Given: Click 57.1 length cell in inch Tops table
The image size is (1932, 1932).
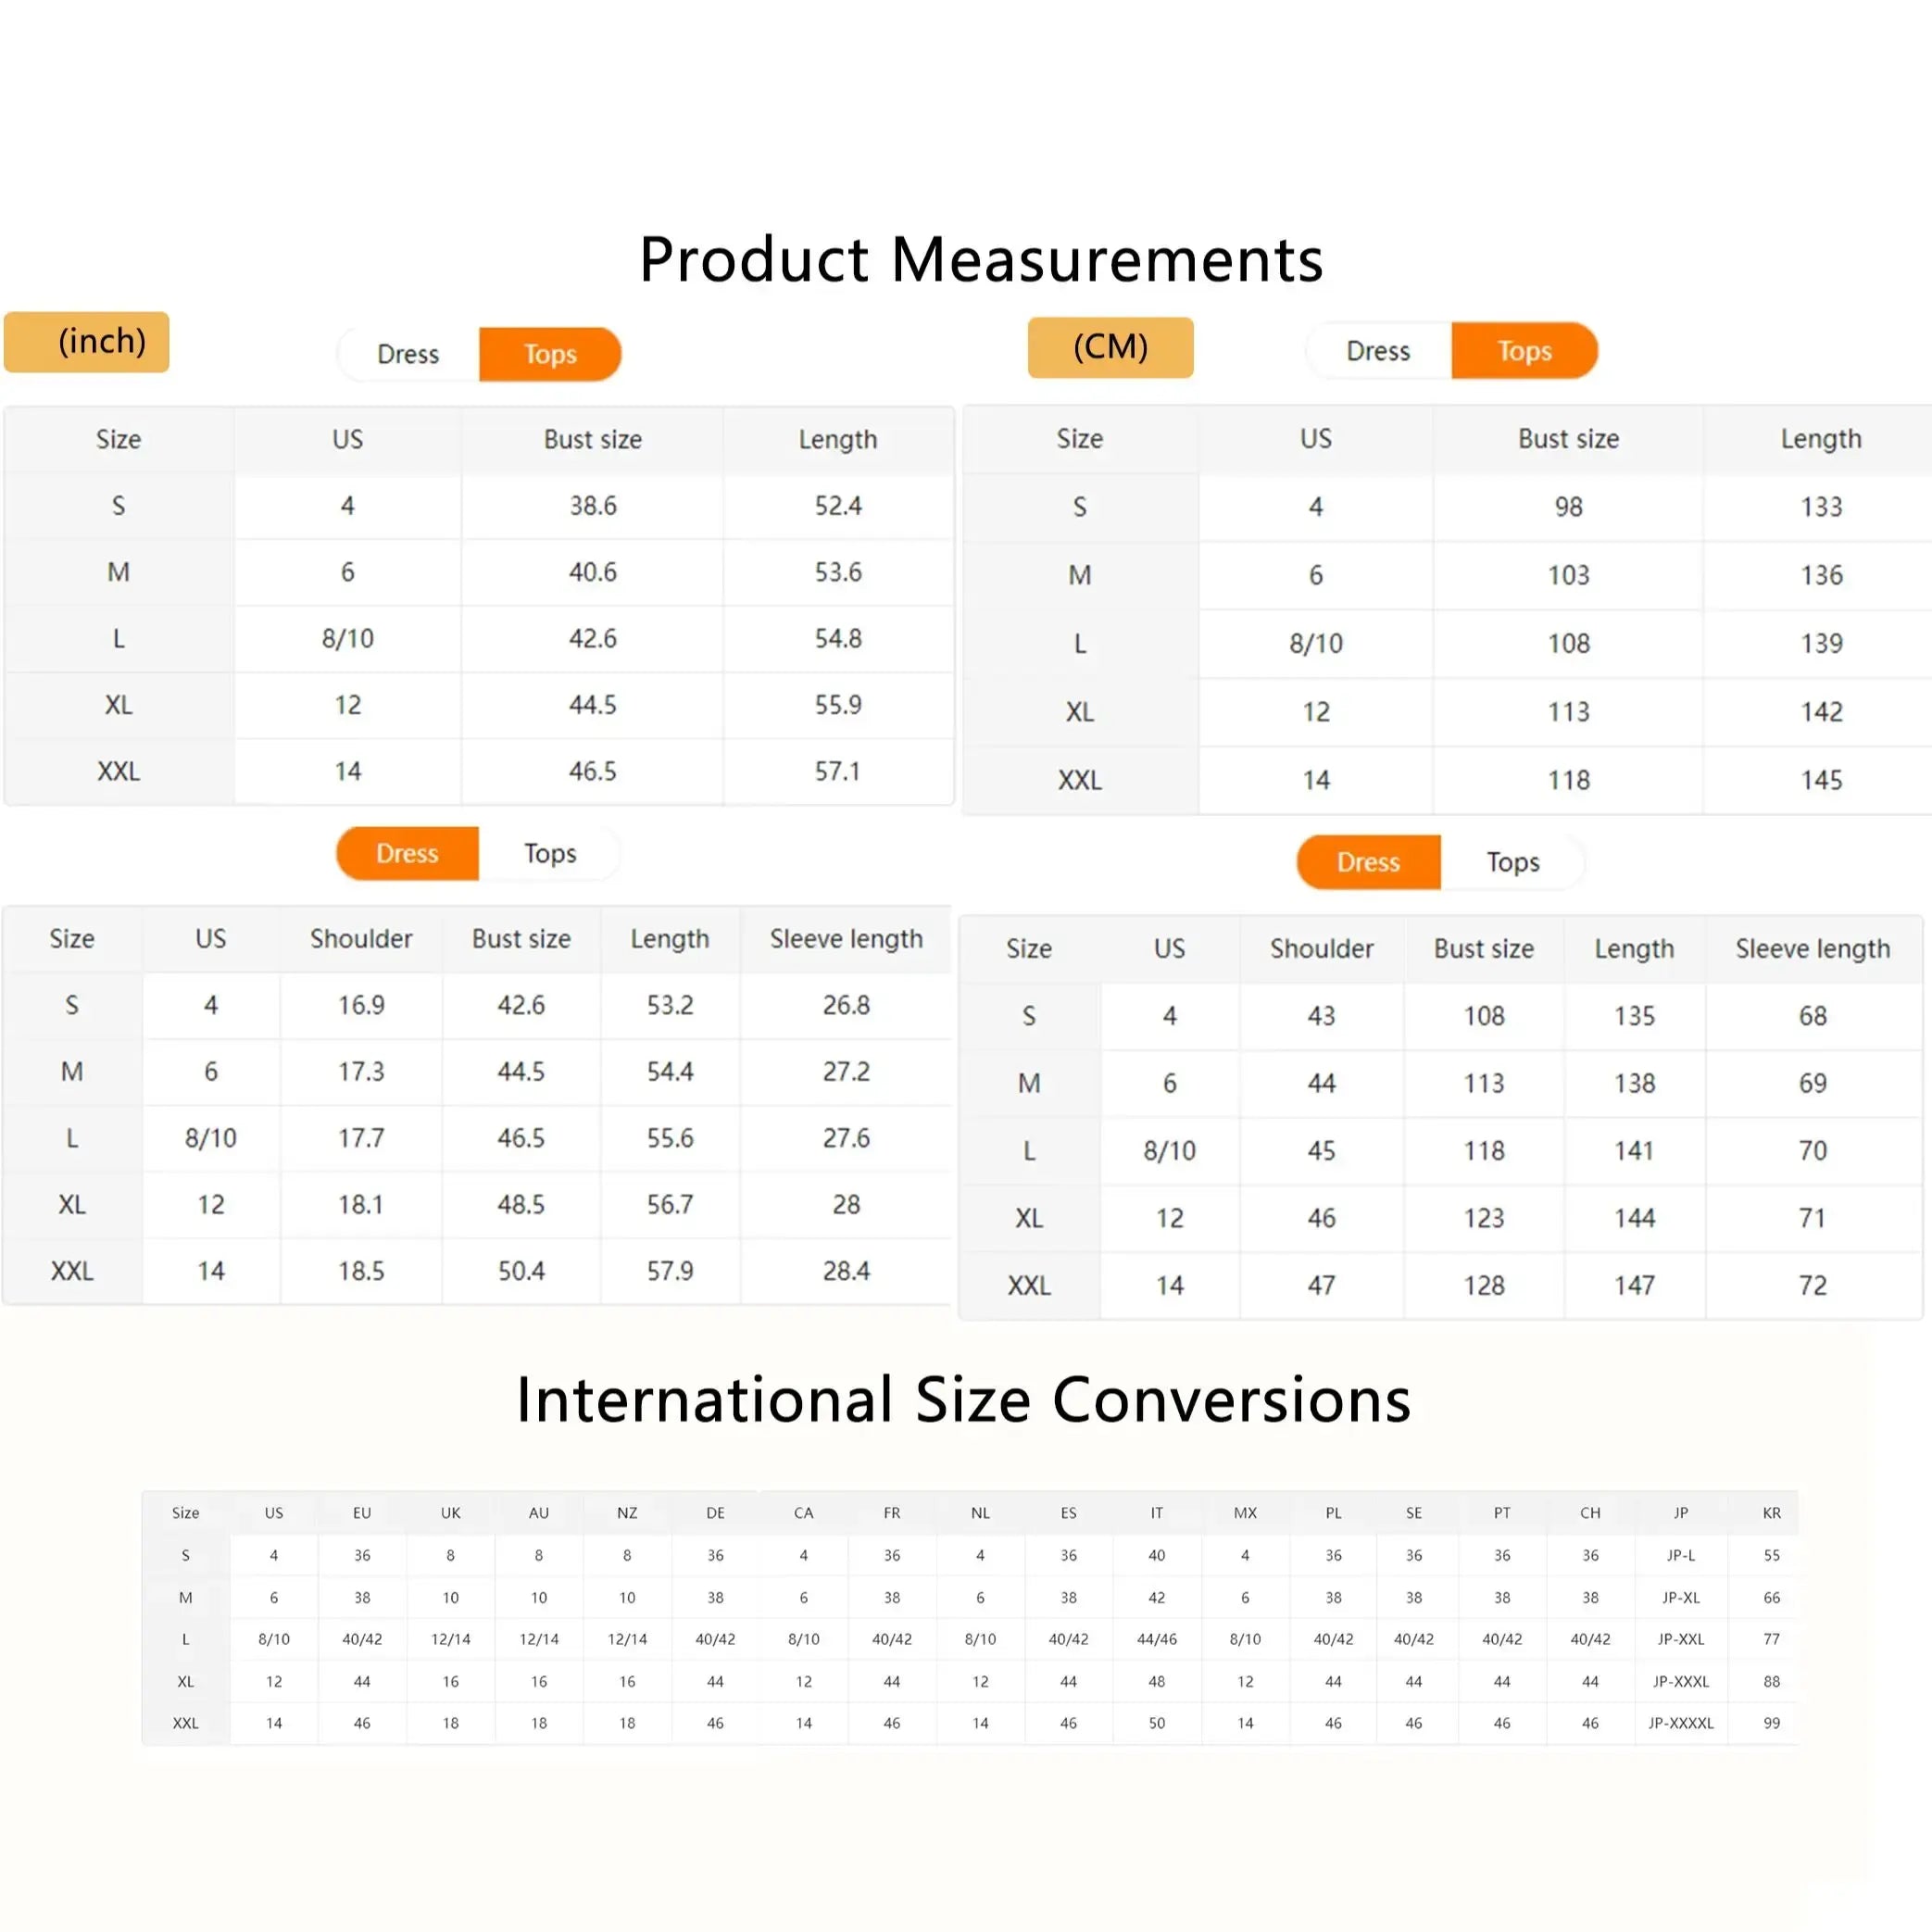Looking at the screenshot, I should click(x=837, y=771).
